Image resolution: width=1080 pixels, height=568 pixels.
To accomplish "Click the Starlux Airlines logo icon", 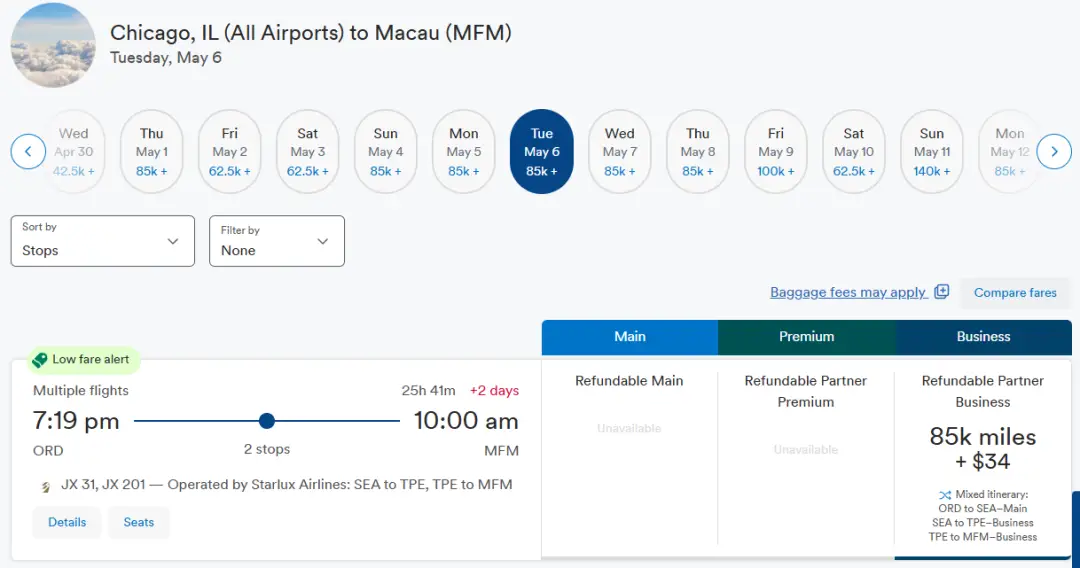I will pyautogui.click(x=45, y=486).
